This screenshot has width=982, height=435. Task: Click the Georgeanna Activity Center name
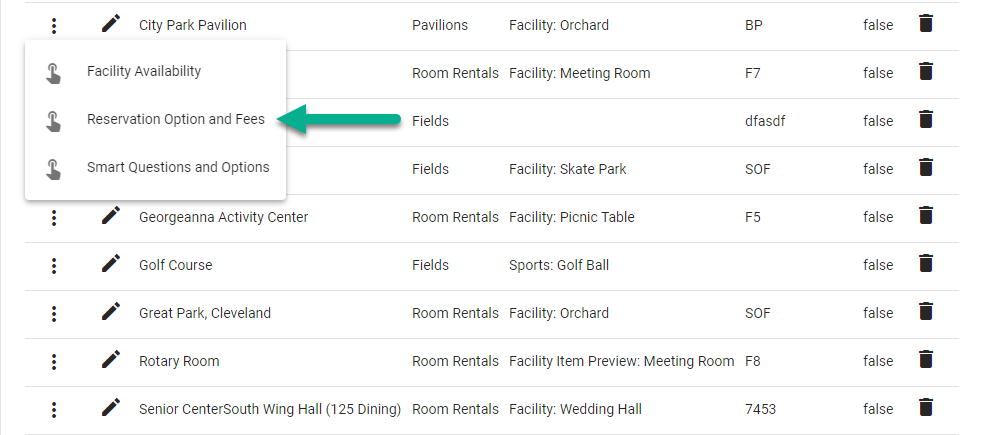click(224, 217)
